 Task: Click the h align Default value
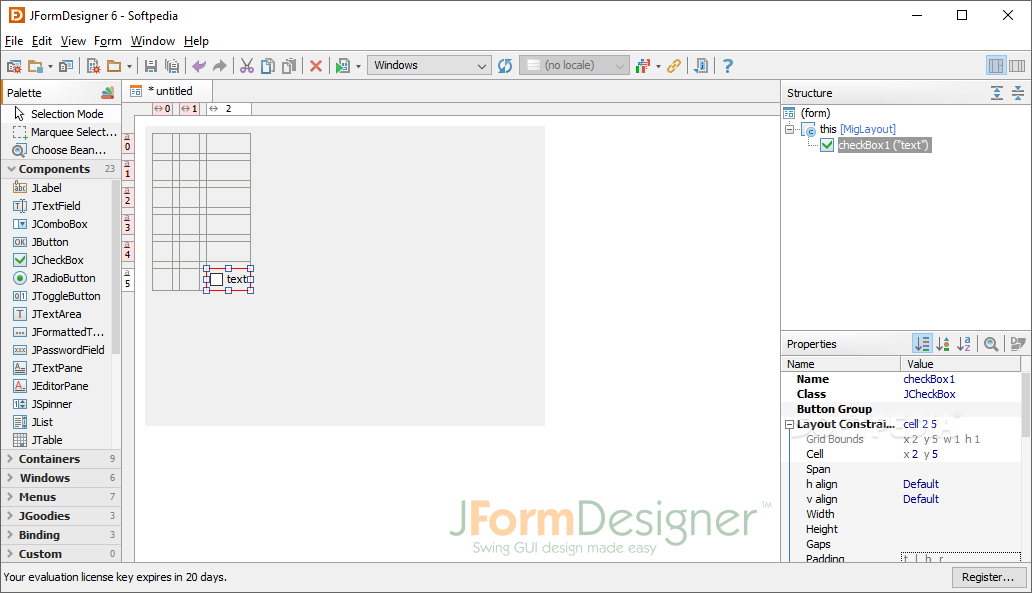(x=921, y=484)
